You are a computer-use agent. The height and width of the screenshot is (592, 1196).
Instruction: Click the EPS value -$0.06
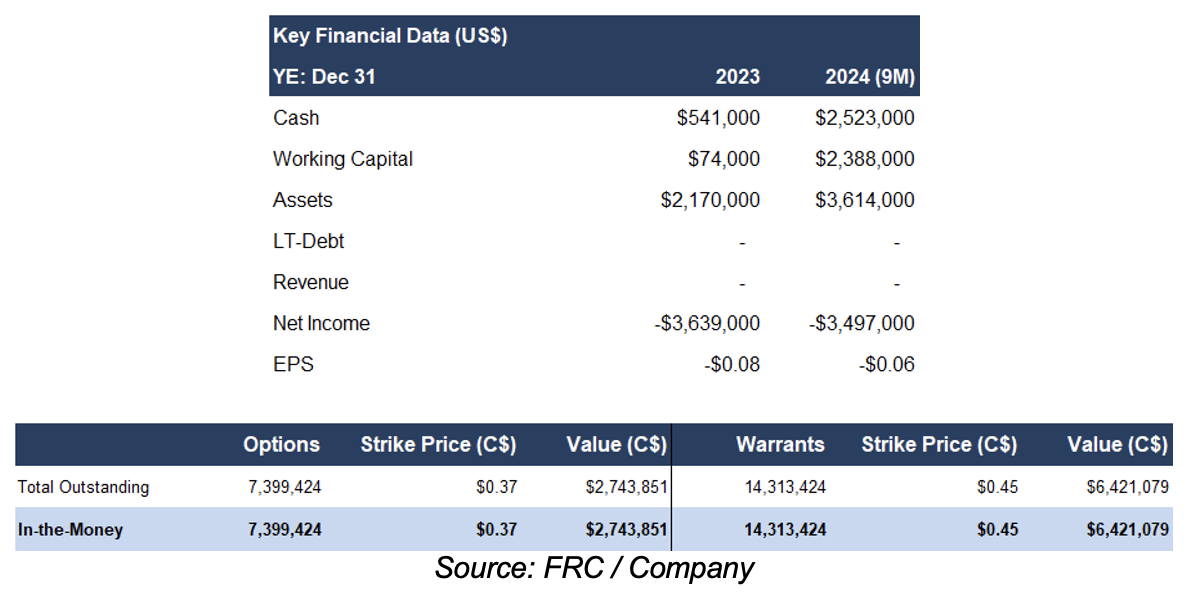point(886,364)
